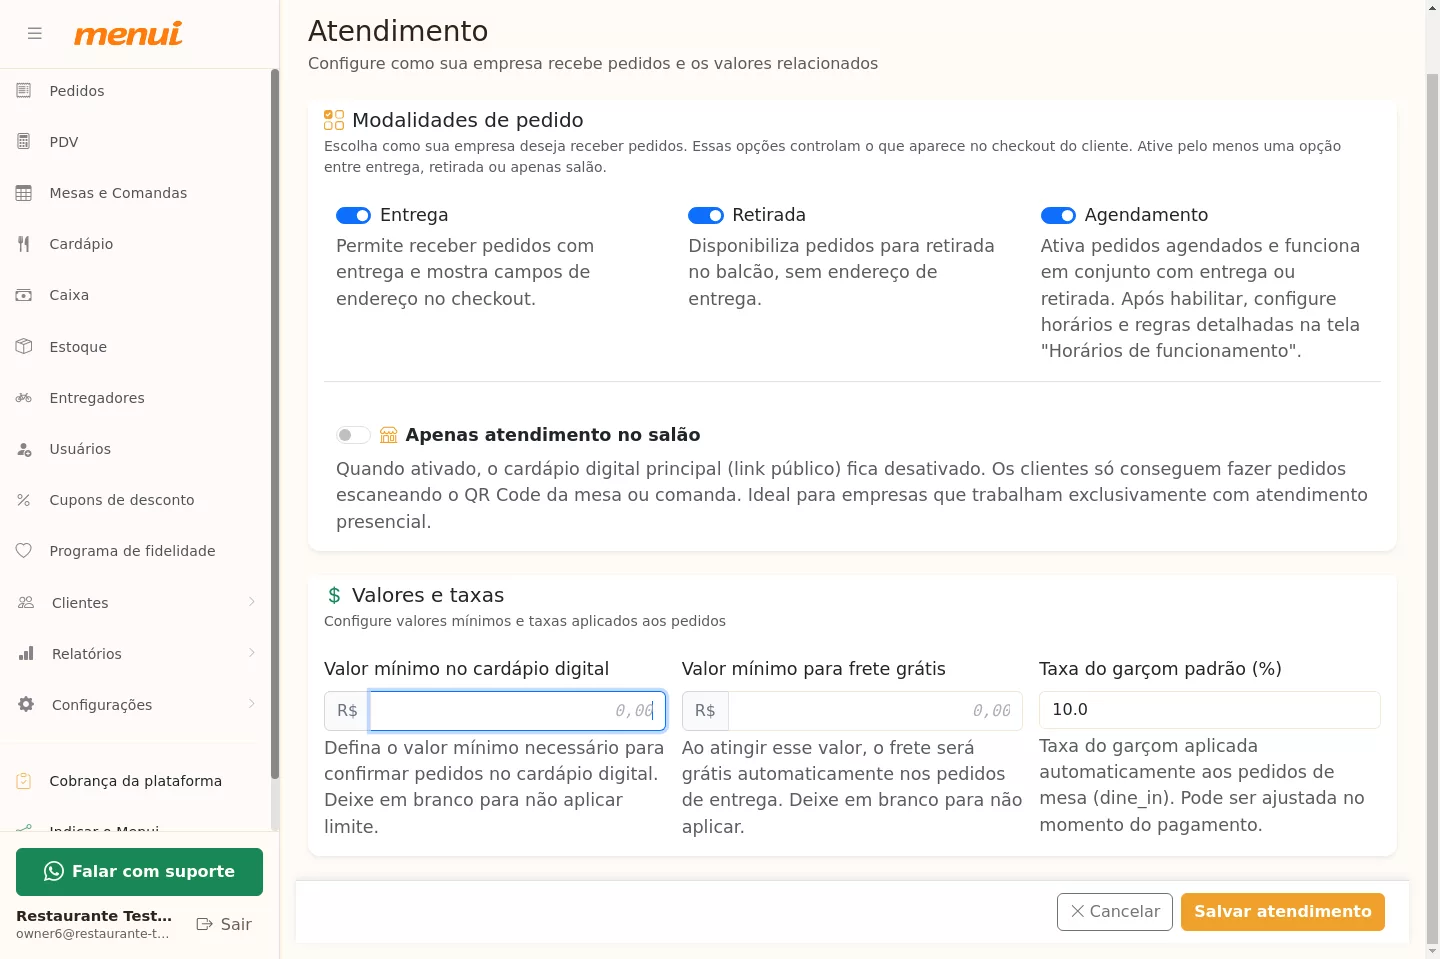Click the X icon in the Cancelar button
Image resolution: width=1440 pixels, height=959 pixels.
[x=1077, y=912]
